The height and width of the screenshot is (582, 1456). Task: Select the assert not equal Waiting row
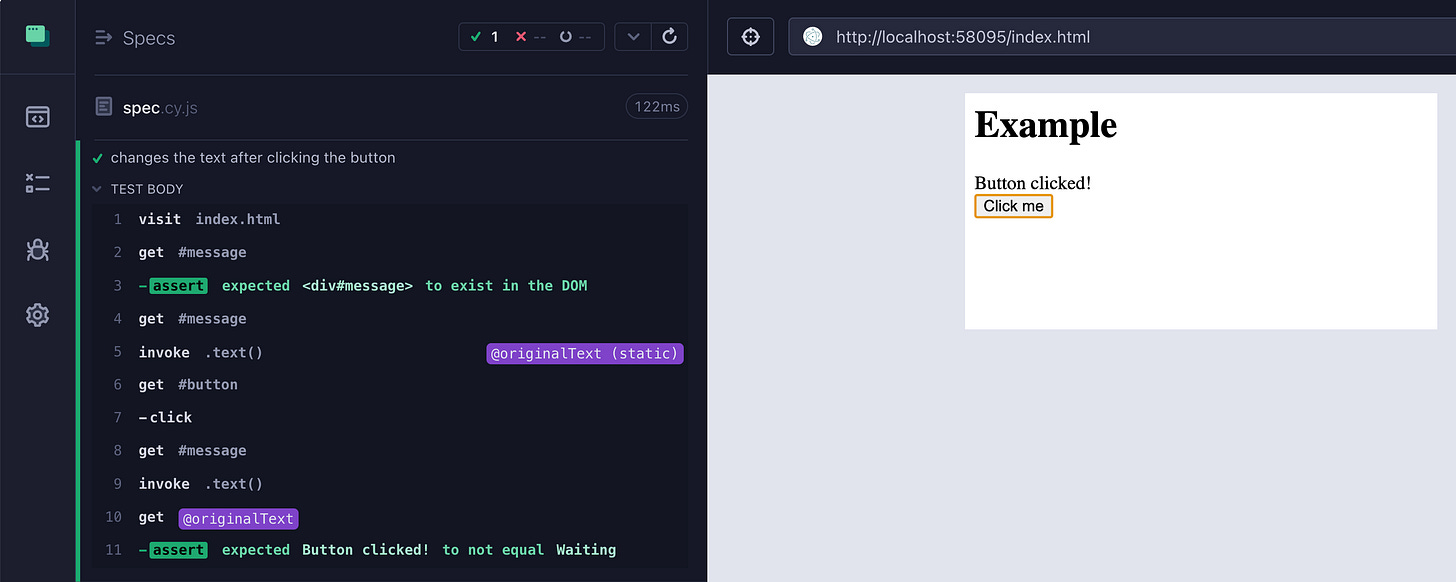(390, 549)
